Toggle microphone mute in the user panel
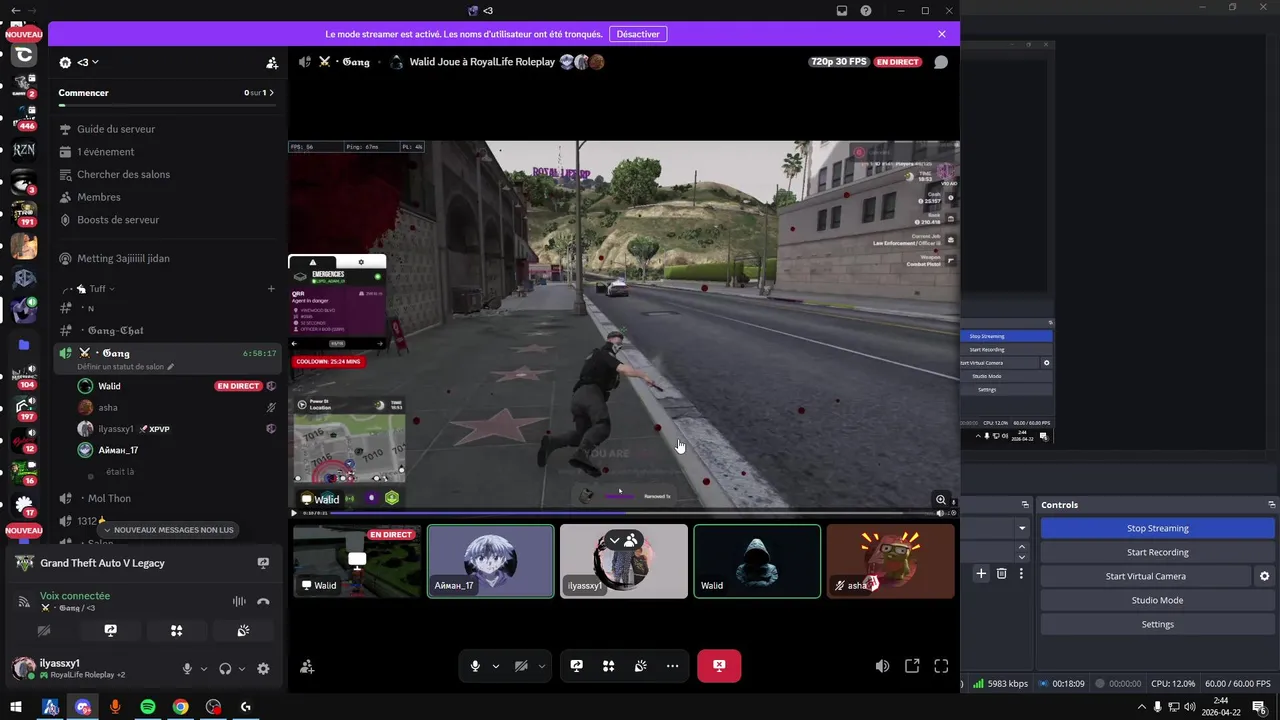The width and height of the screenshot is (1280, 720). tap(187, 669)
